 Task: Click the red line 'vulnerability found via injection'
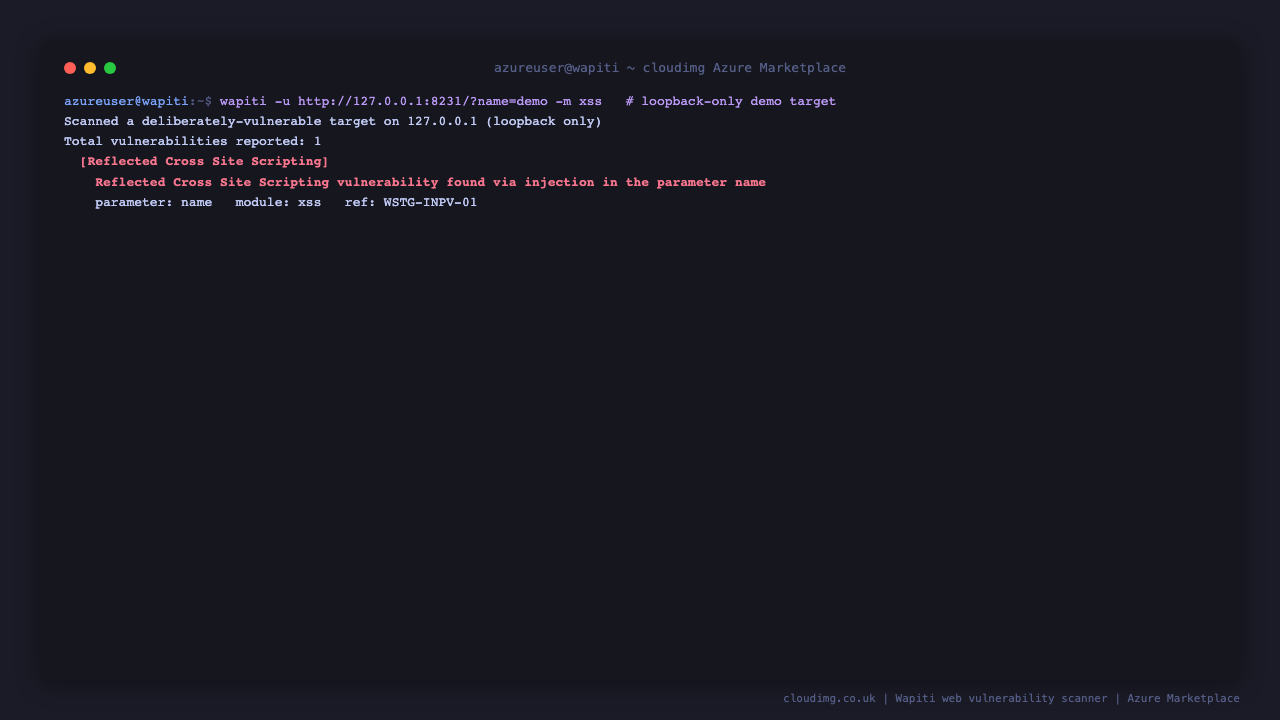click(430, 182)
